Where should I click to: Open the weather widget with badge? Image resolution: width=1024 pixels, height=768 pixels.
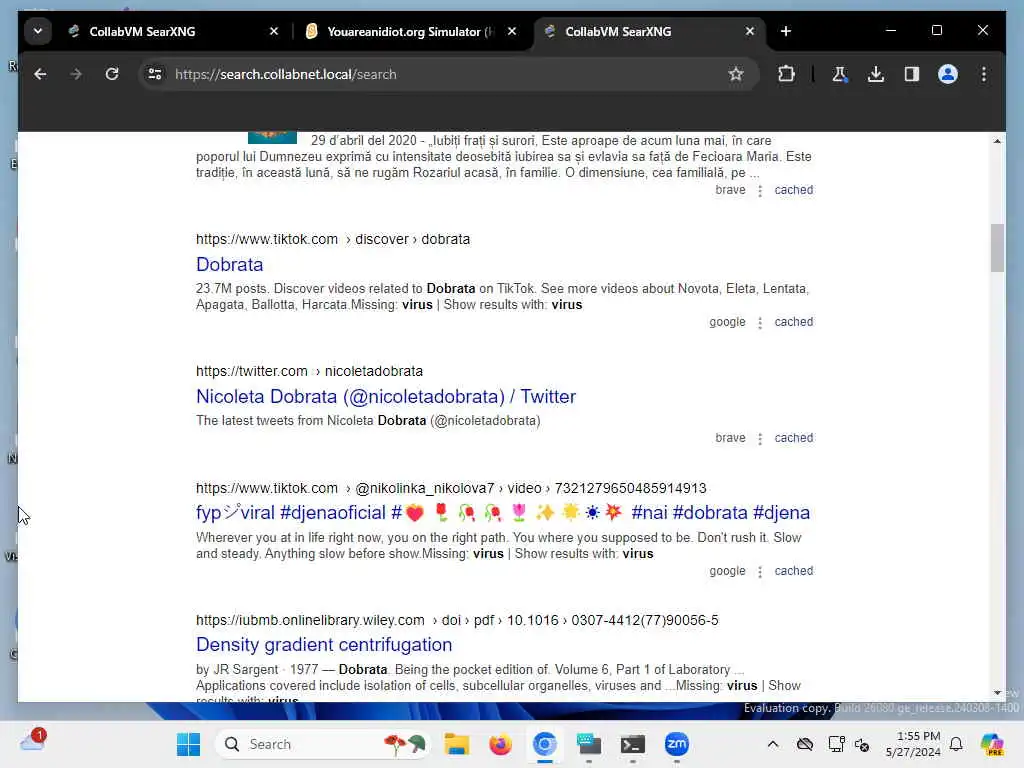(x=33, y=741)
